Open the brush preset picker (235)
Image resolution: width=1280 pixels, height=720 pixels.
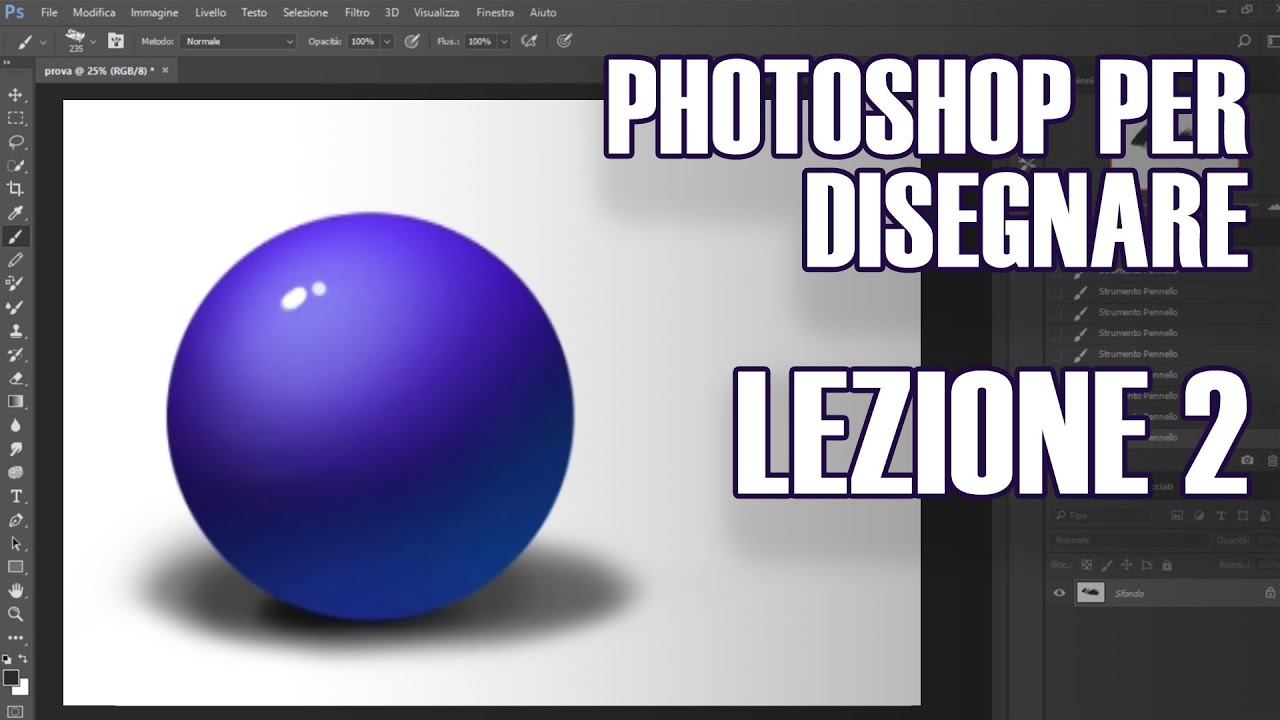coord(77,40)
